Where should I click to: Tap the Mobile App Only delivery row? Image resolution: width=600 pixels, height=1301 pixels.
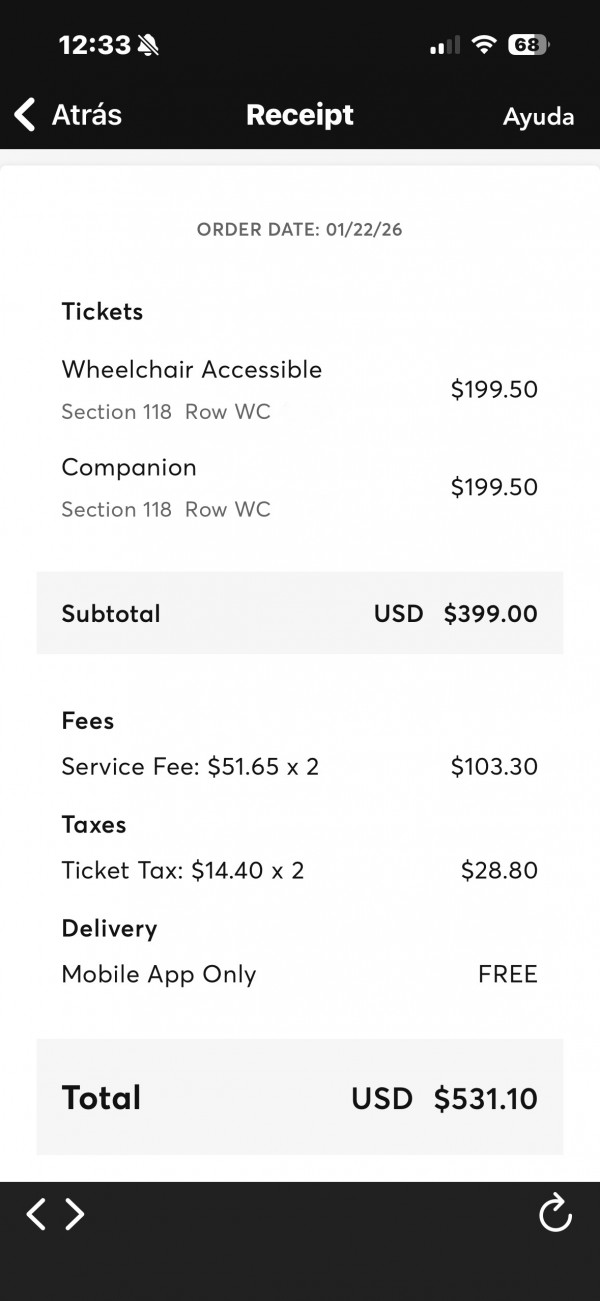point(299,974)
